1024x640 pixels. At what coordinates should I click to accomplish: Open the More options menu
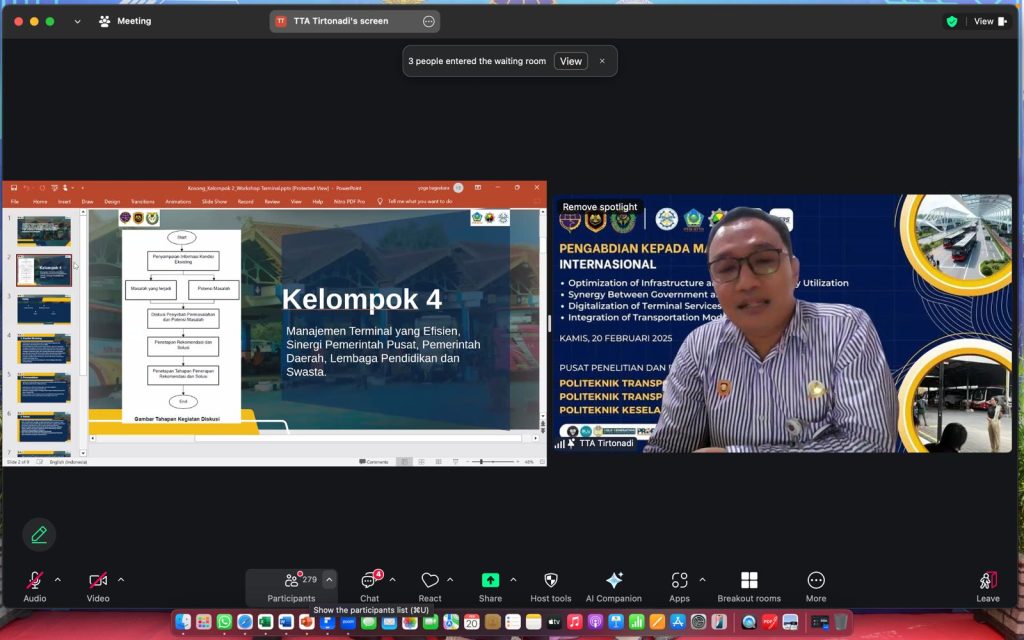[816, 586]
